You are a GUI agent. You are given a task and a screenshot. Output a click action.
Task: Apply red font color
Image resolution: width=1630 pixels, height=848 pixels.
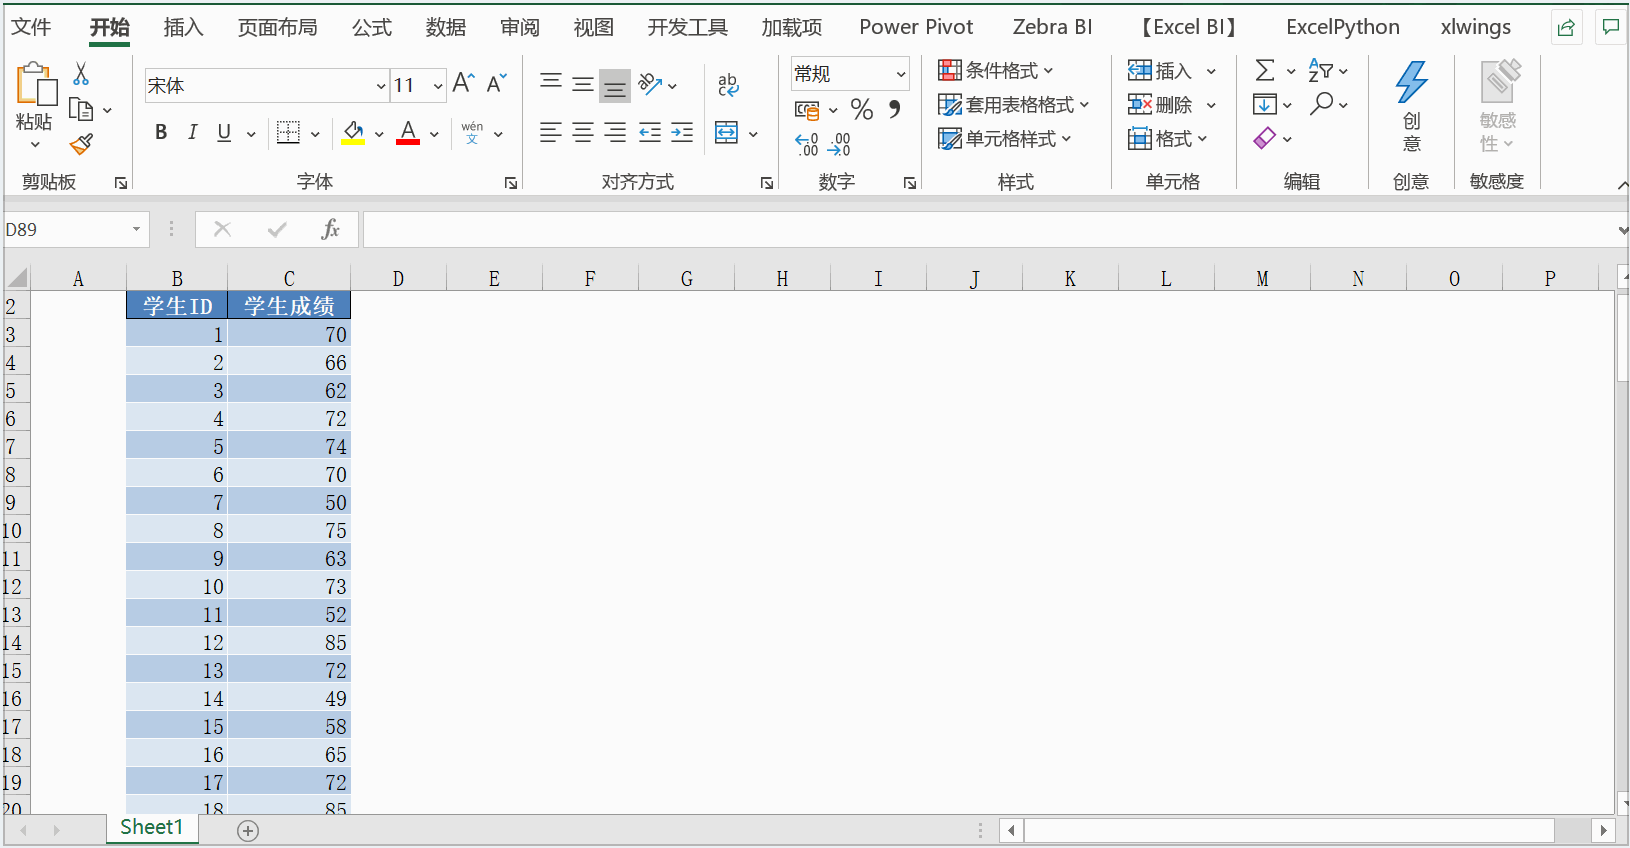coord(408,132)
